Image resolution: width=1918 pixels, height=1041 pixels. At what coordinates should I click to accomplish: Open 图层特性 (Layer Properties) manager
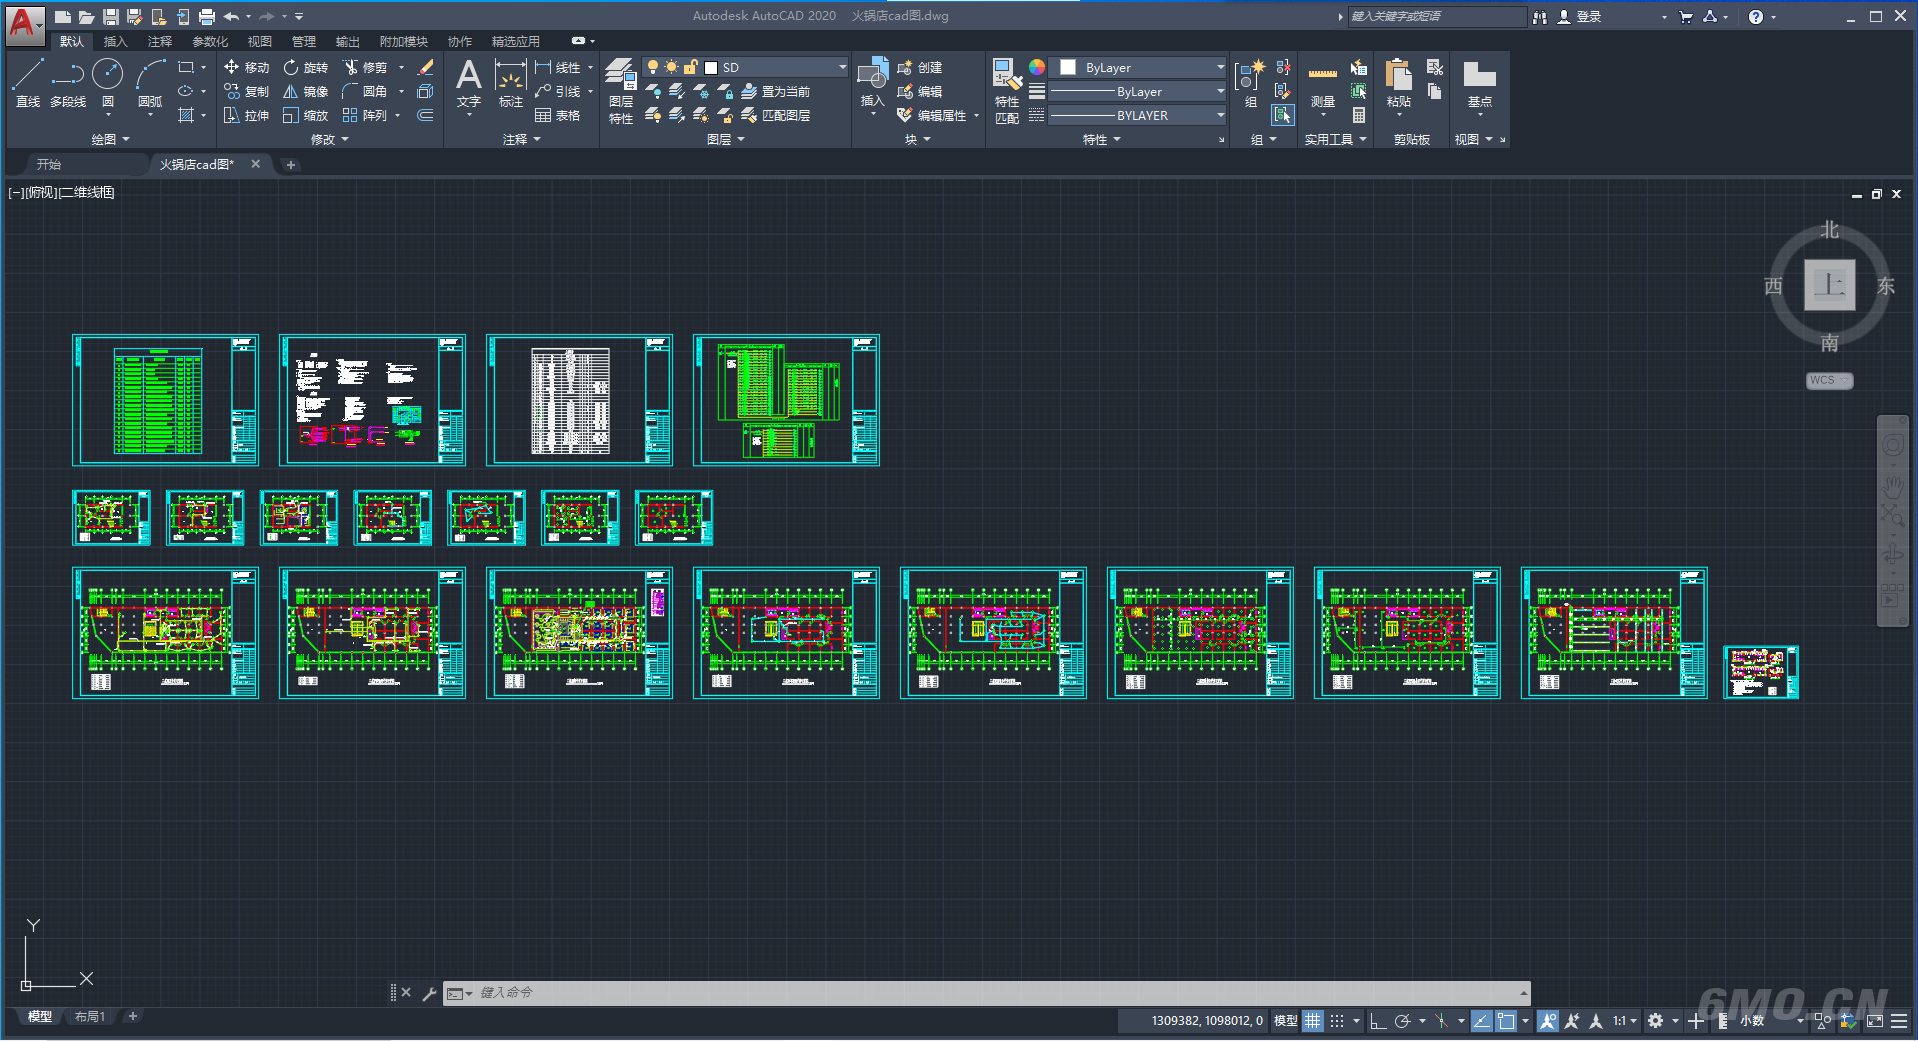coord(621,91)
